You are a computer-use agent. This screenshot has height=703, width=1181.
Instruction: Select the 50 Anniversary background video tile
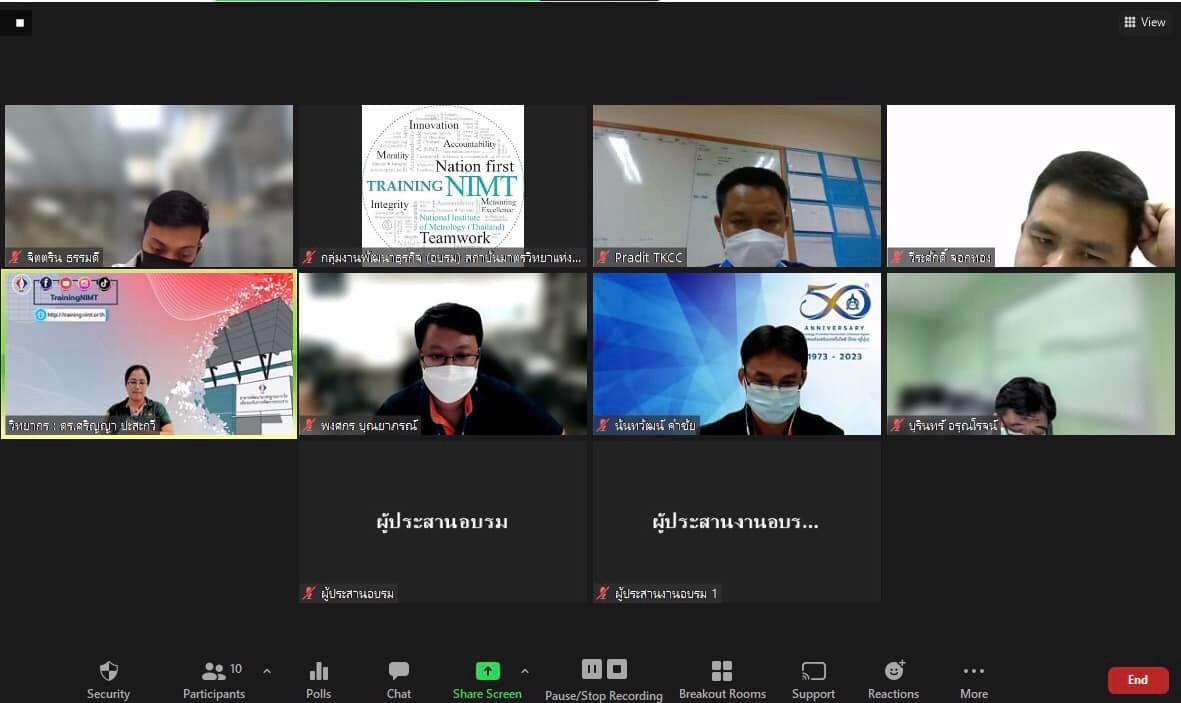point(737,354)
